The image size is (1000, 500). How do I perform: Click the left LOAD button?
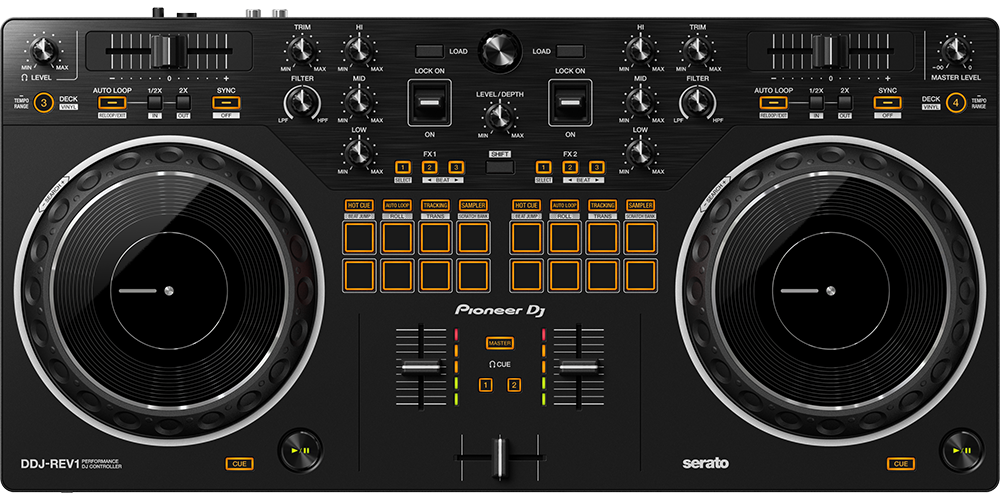coord(430,51)
